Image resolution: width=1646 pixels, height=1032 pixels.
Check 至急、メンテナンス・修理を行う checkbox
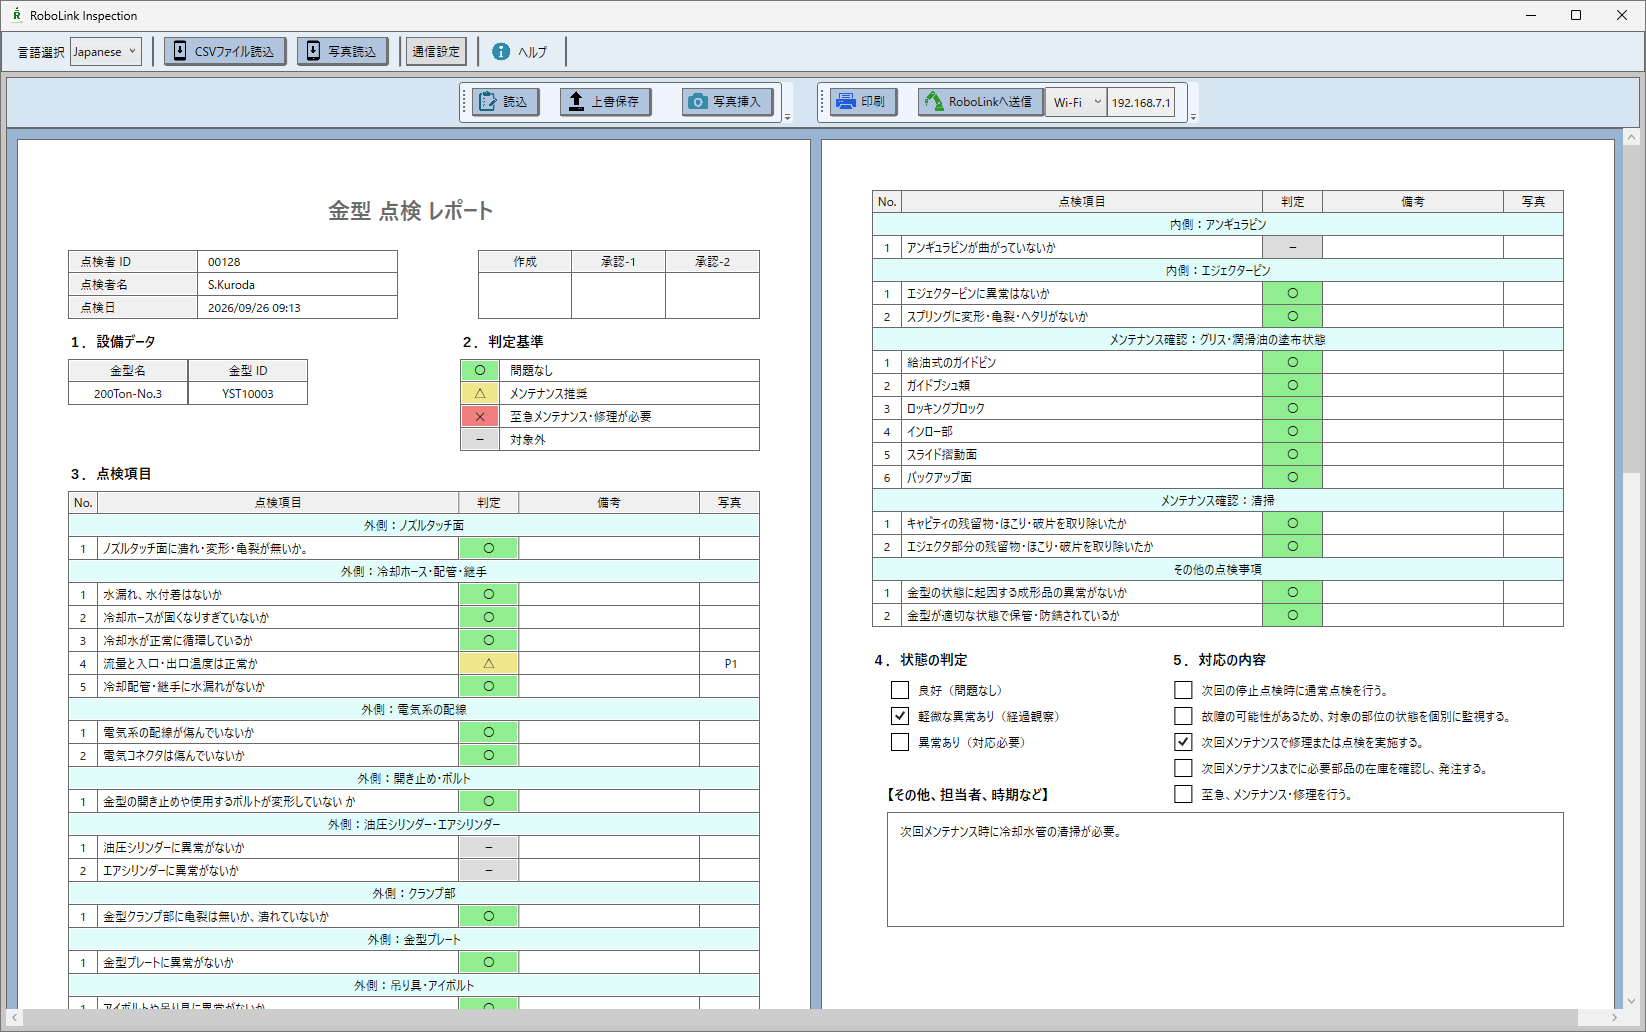point(1183,794)
